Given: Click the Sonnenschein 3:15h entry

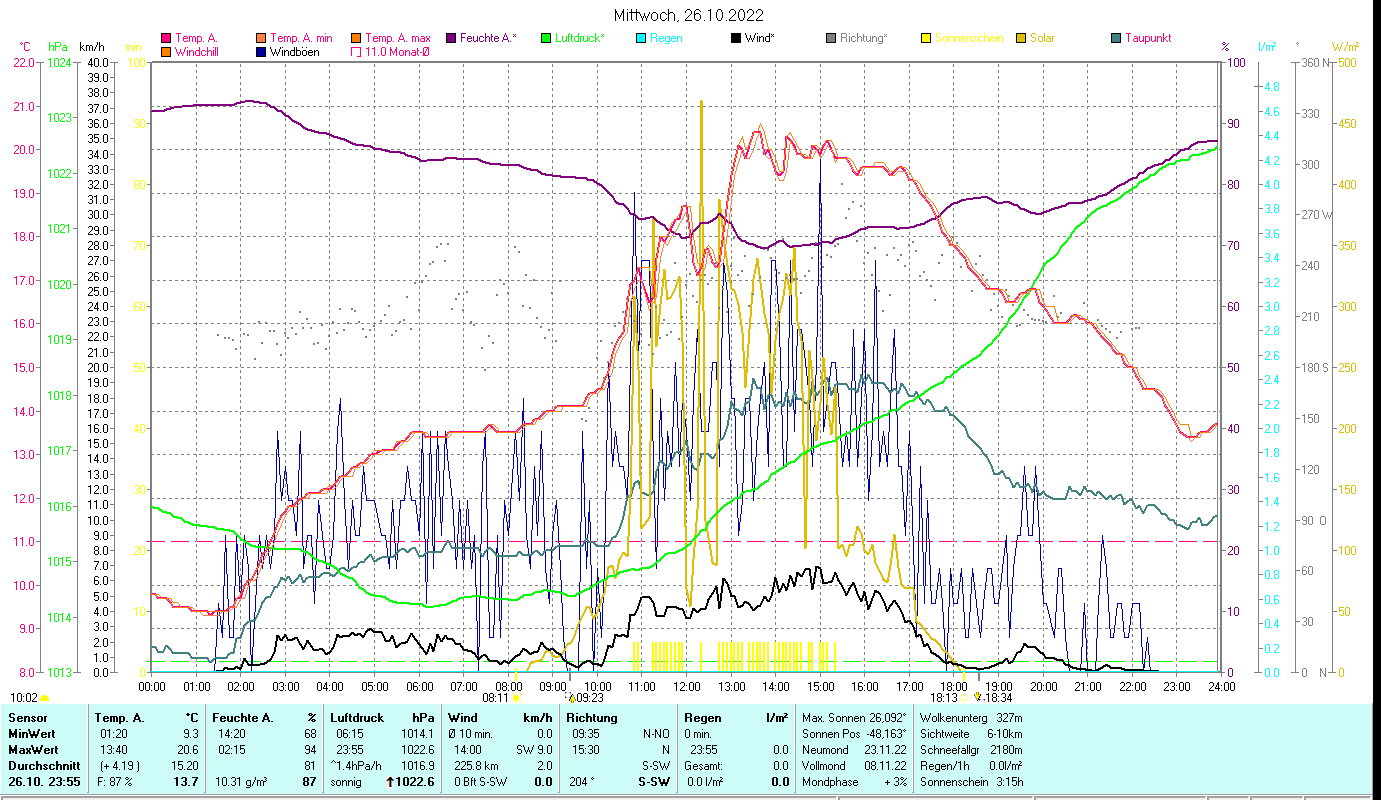Looking at the screenshot, I should pyautogui.click(x=970, y=782).
